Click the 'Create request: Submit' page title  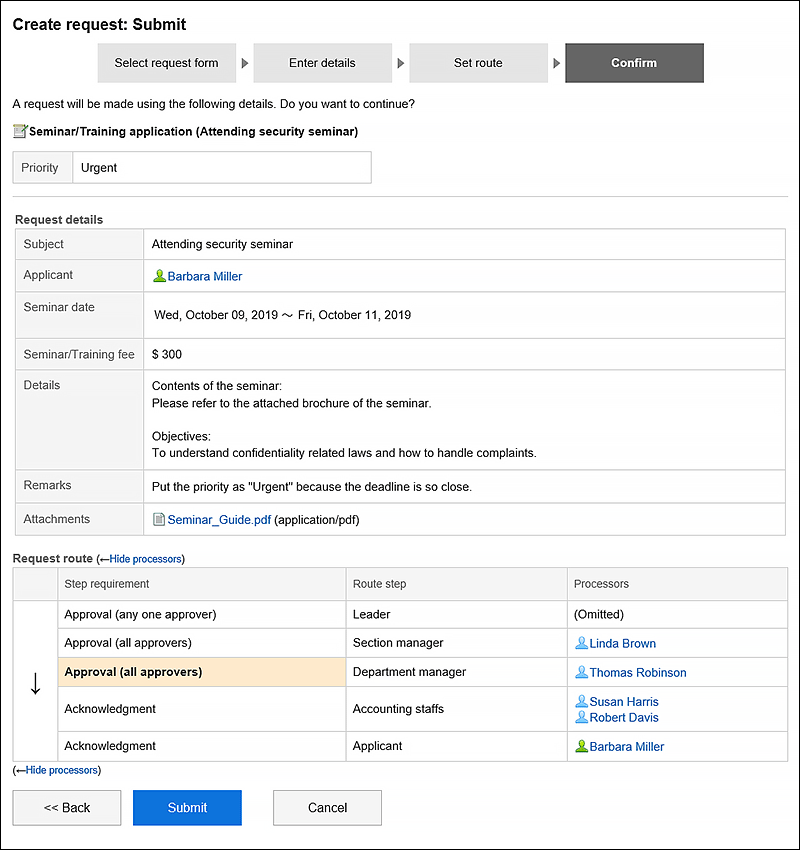click(x=99, y=24)
